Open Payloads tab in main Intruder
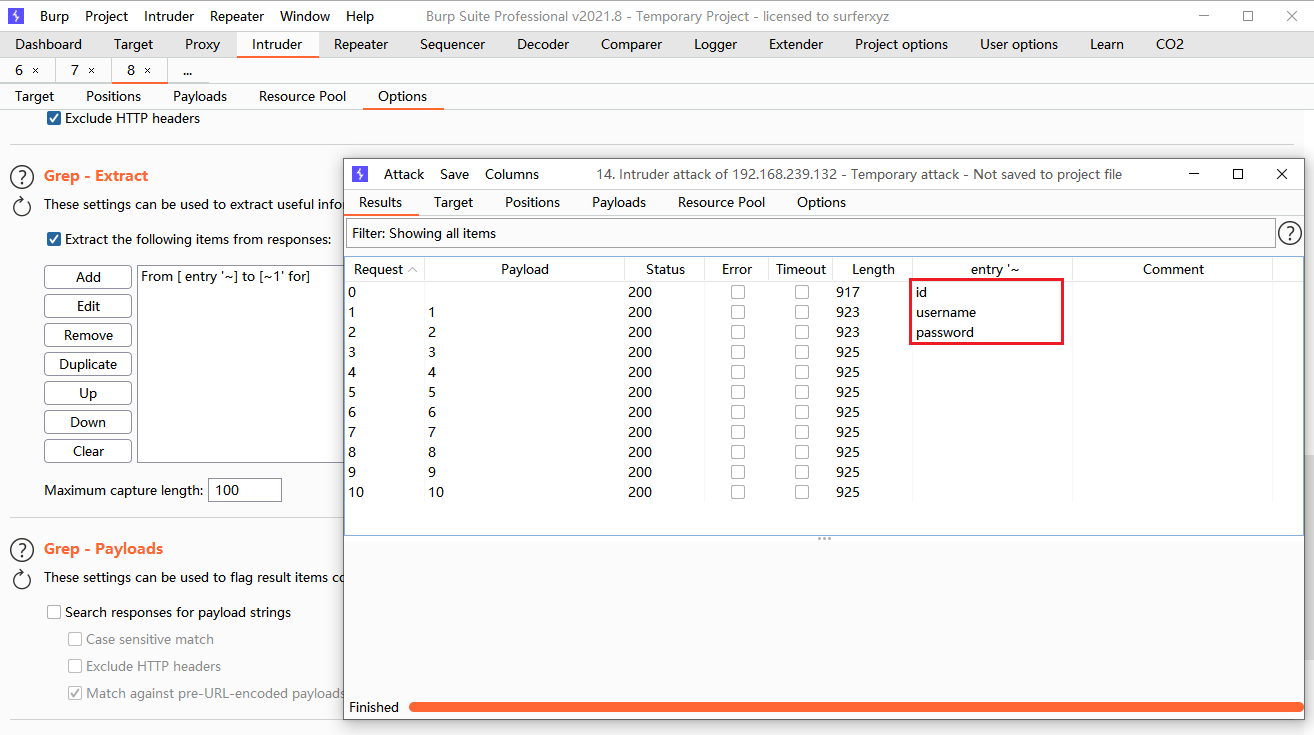This screenshot has width=1314, height=735. tap(200, 96)
